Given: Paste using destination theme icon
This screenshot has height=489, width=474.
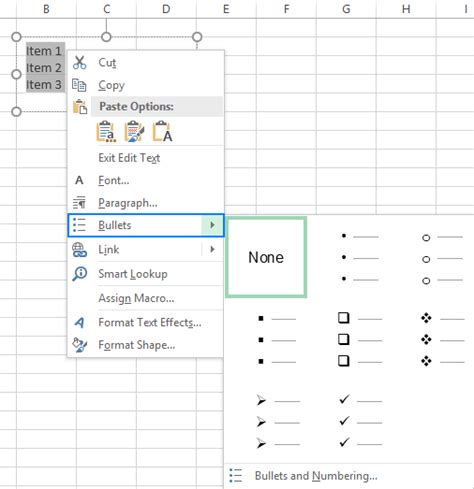Looking at the screenshot, I should pyautogui.click(x=106, y=132).
